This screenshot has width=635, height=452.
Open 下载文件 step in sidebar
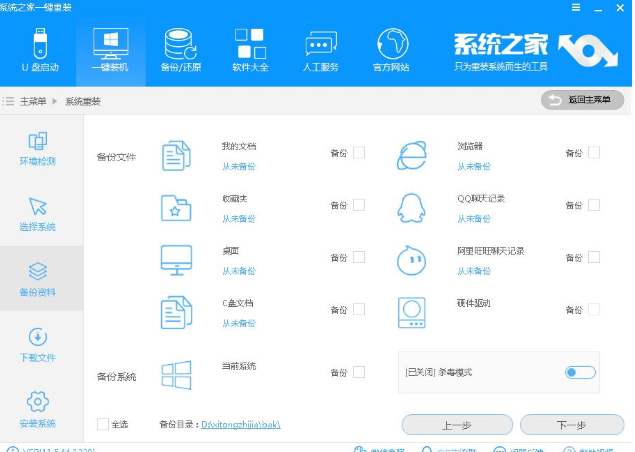tap(38, 344)
